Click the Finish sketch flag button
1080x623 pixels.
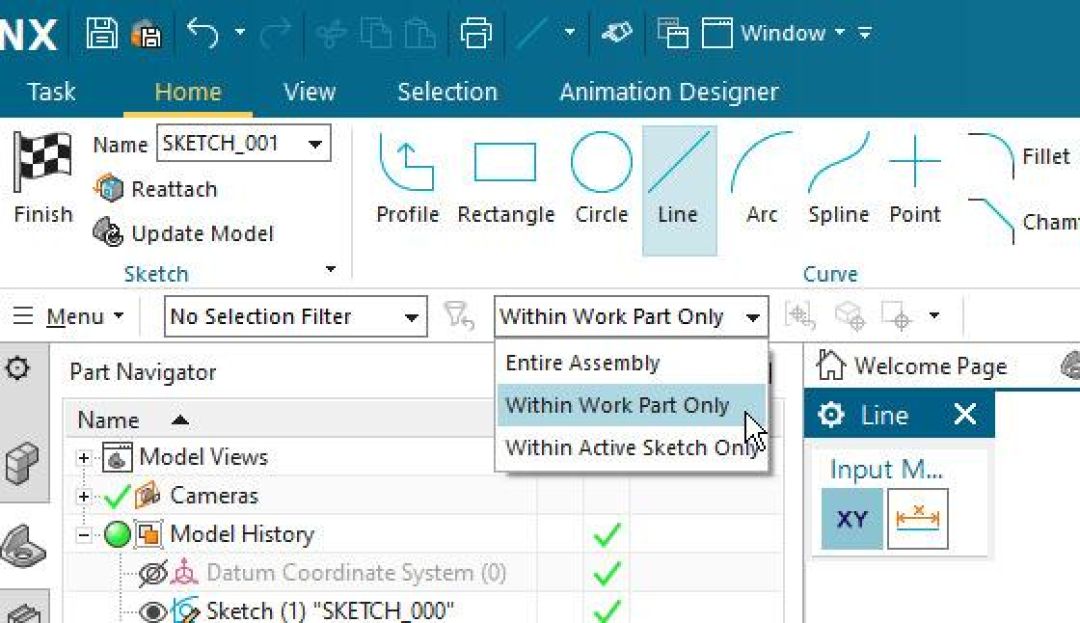[x=43, y=178]
